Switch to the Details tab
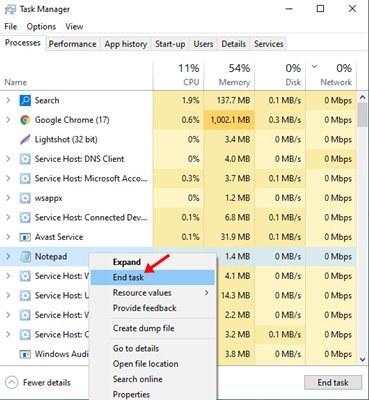The image size is (369, 400). click(x=234, y=44)
